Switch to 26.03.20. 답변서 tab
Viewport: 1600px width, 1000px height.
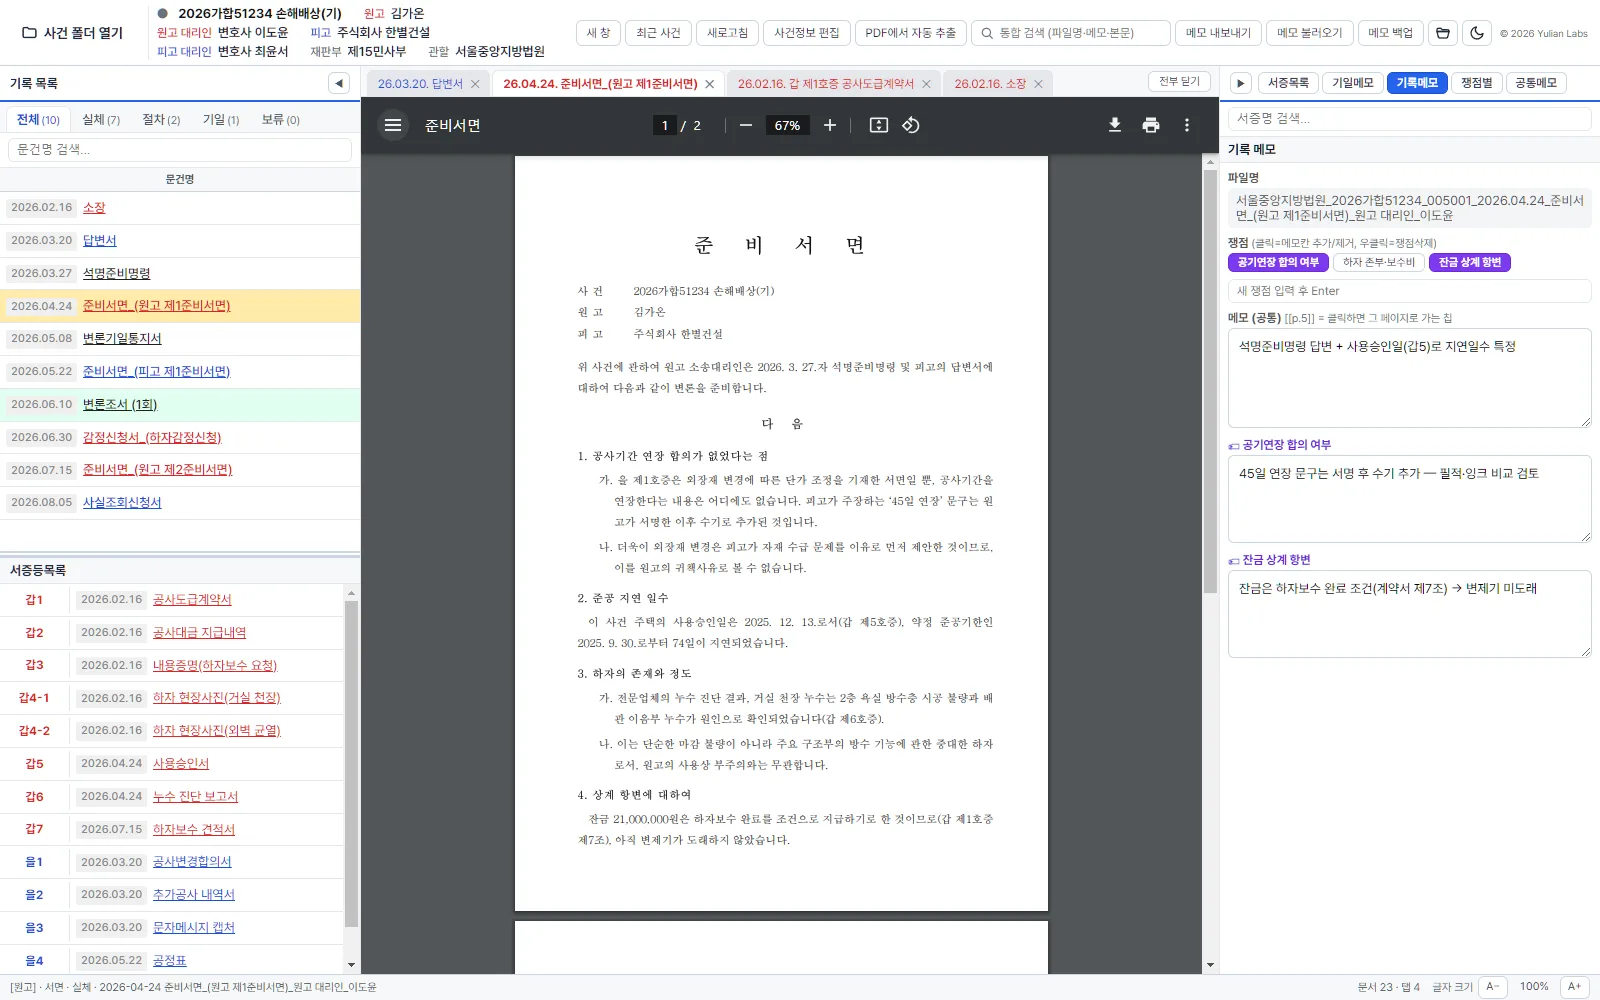(420, 84)
